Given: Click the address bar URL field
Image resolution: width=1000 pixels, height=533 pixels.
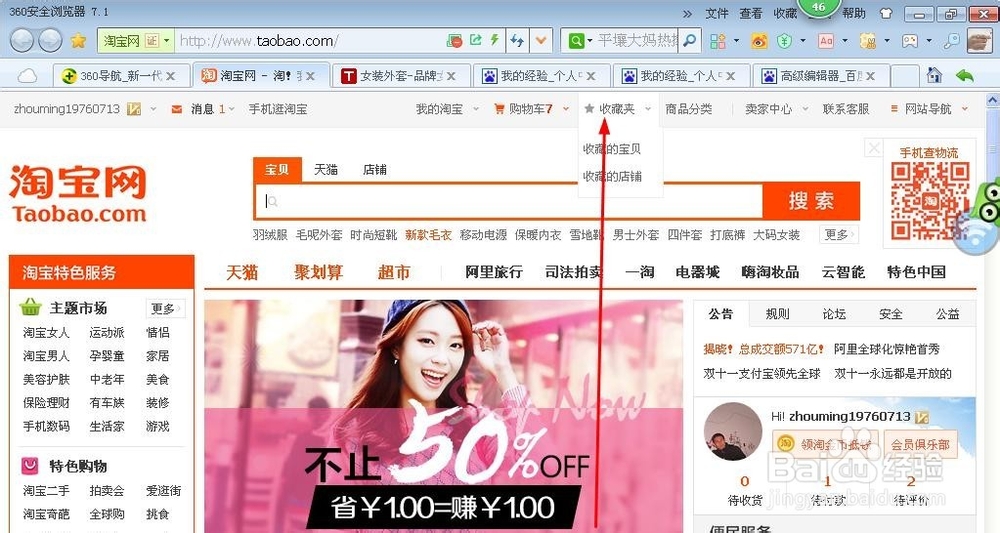Looking at the screenshot, I should 310,41.
